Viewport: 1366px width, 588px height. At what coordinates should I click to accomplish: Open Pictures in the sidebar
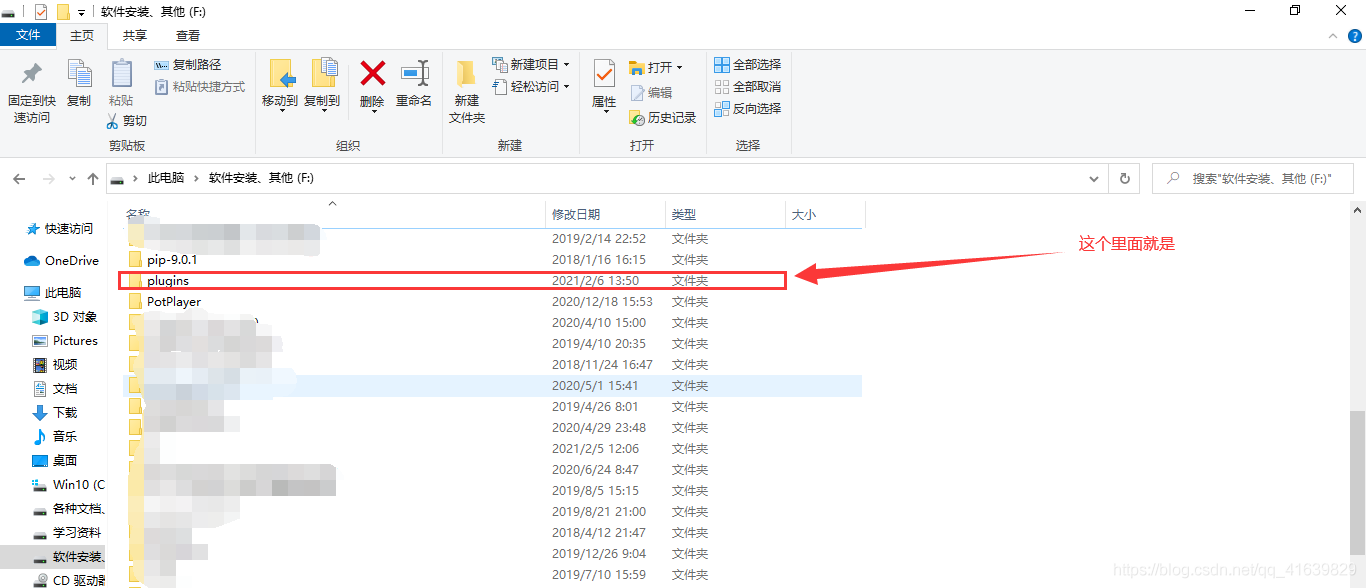pyautogui.click(x=66, y=341)
